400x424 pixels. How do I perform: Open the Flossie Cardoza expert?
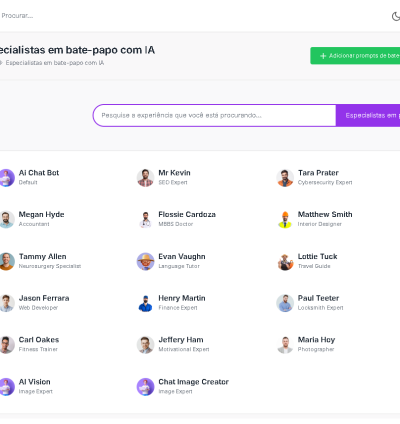(x=187, y=214)
